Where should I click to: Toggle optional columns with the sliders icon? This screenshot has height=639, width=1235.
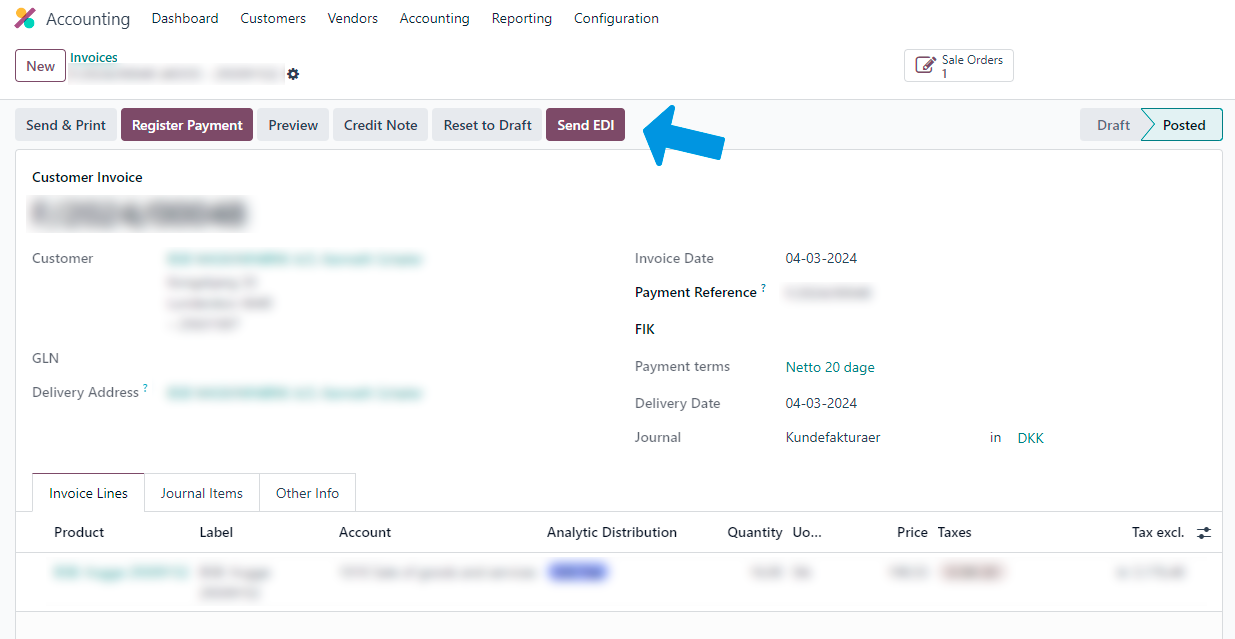[x=1204, y=532]
